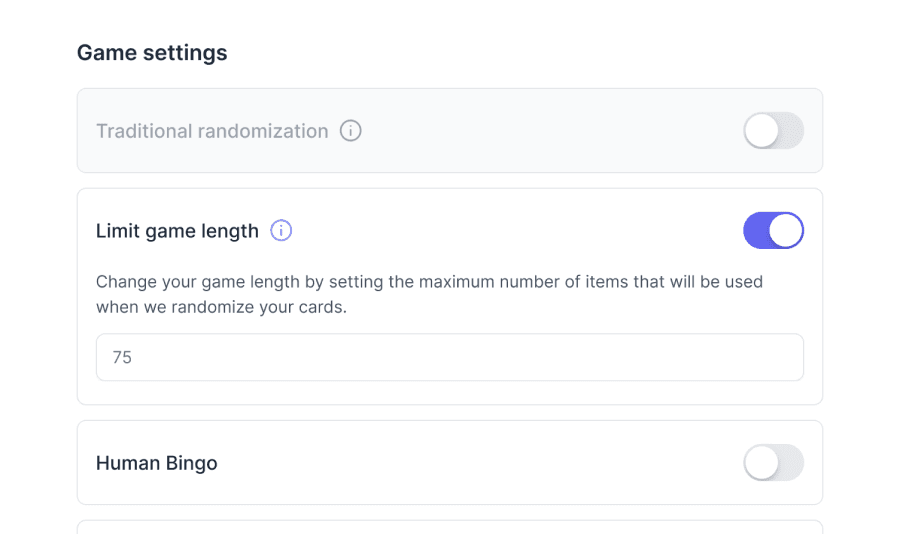Toggle the Traditional randomization switch
The image size is (900, 534).
[x=773, y=131]
